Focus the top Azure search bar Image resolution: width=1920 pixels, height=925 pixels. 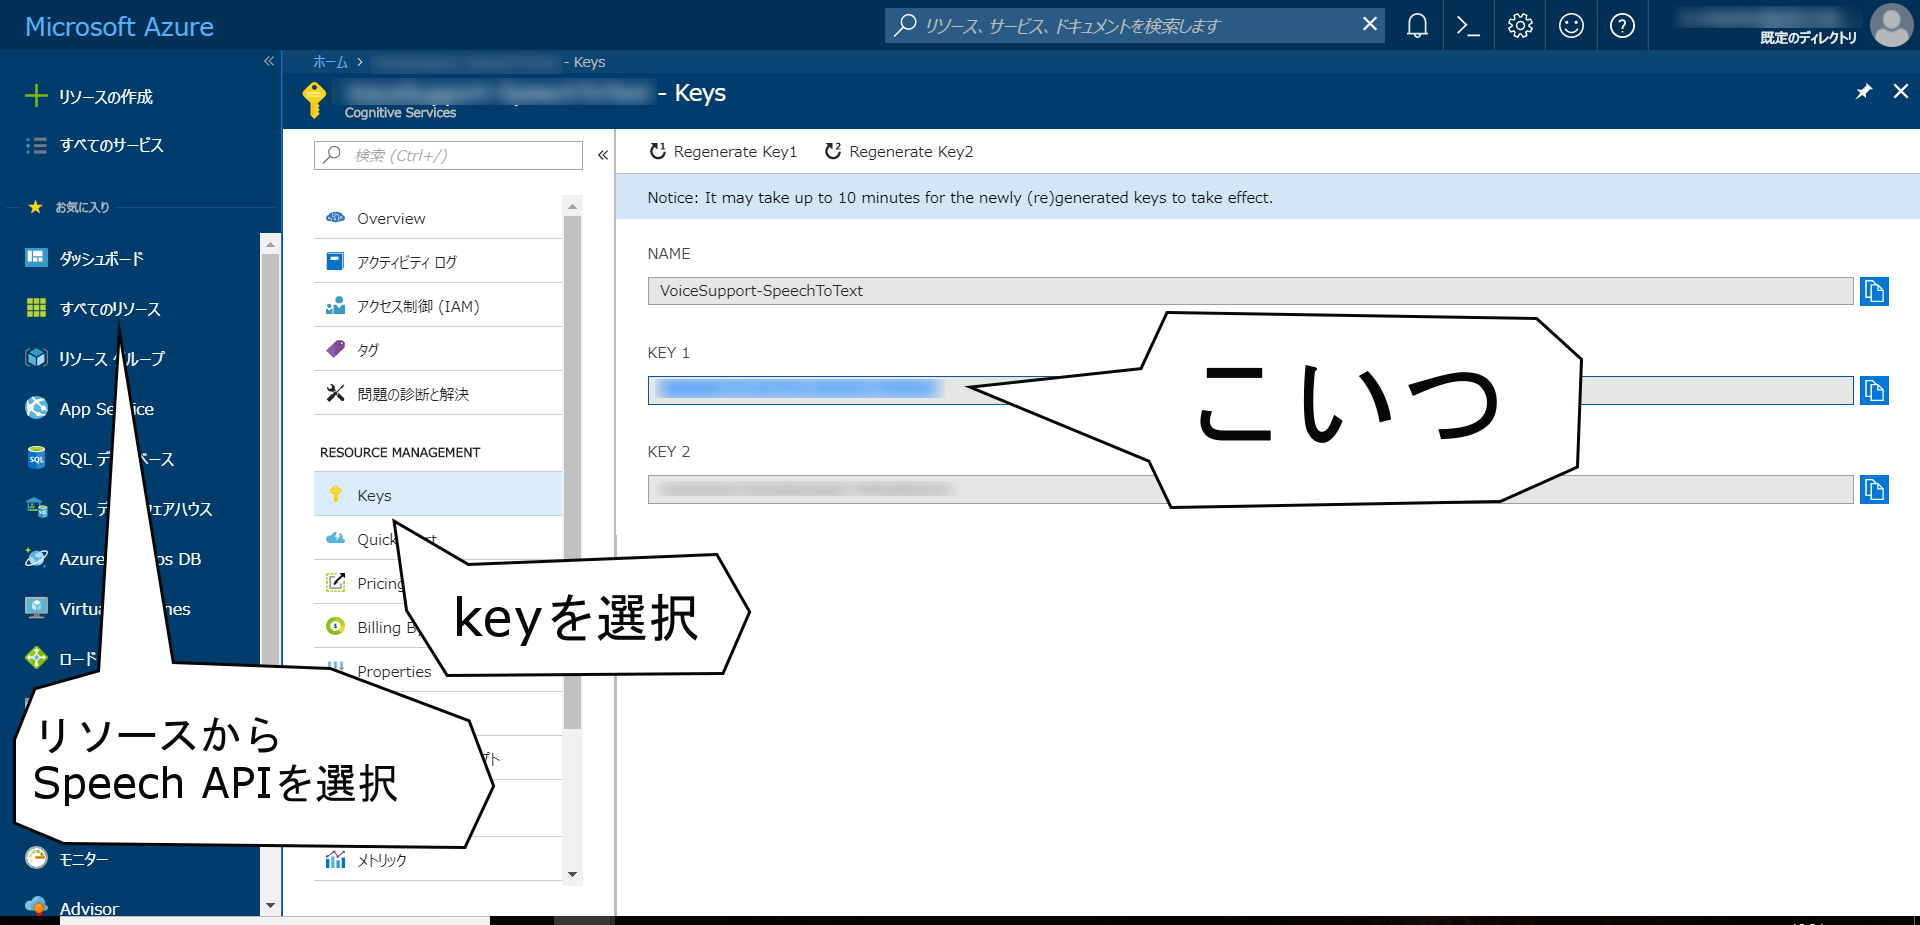tap(1135, 25)
